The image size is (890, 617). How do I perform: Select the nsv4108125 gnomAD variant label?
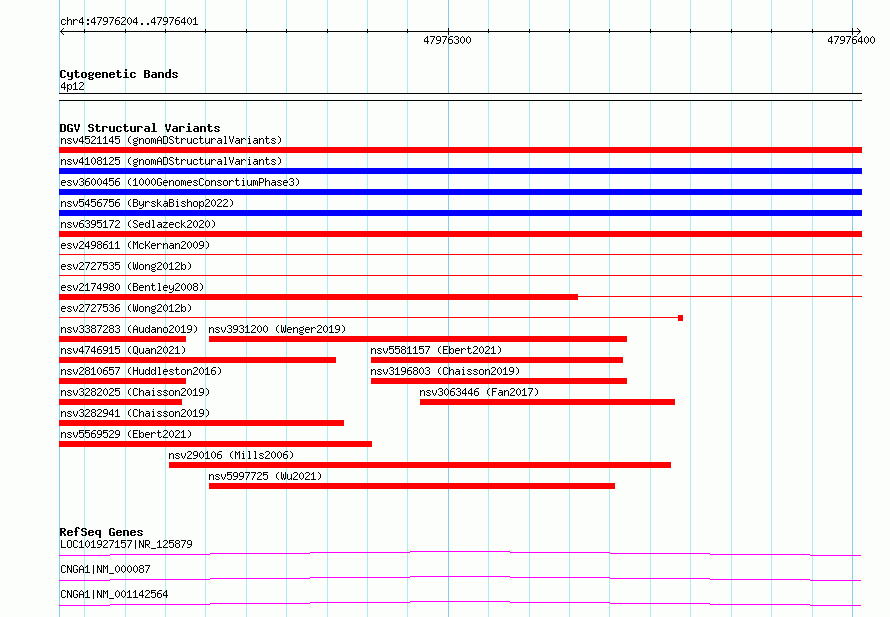171,161
